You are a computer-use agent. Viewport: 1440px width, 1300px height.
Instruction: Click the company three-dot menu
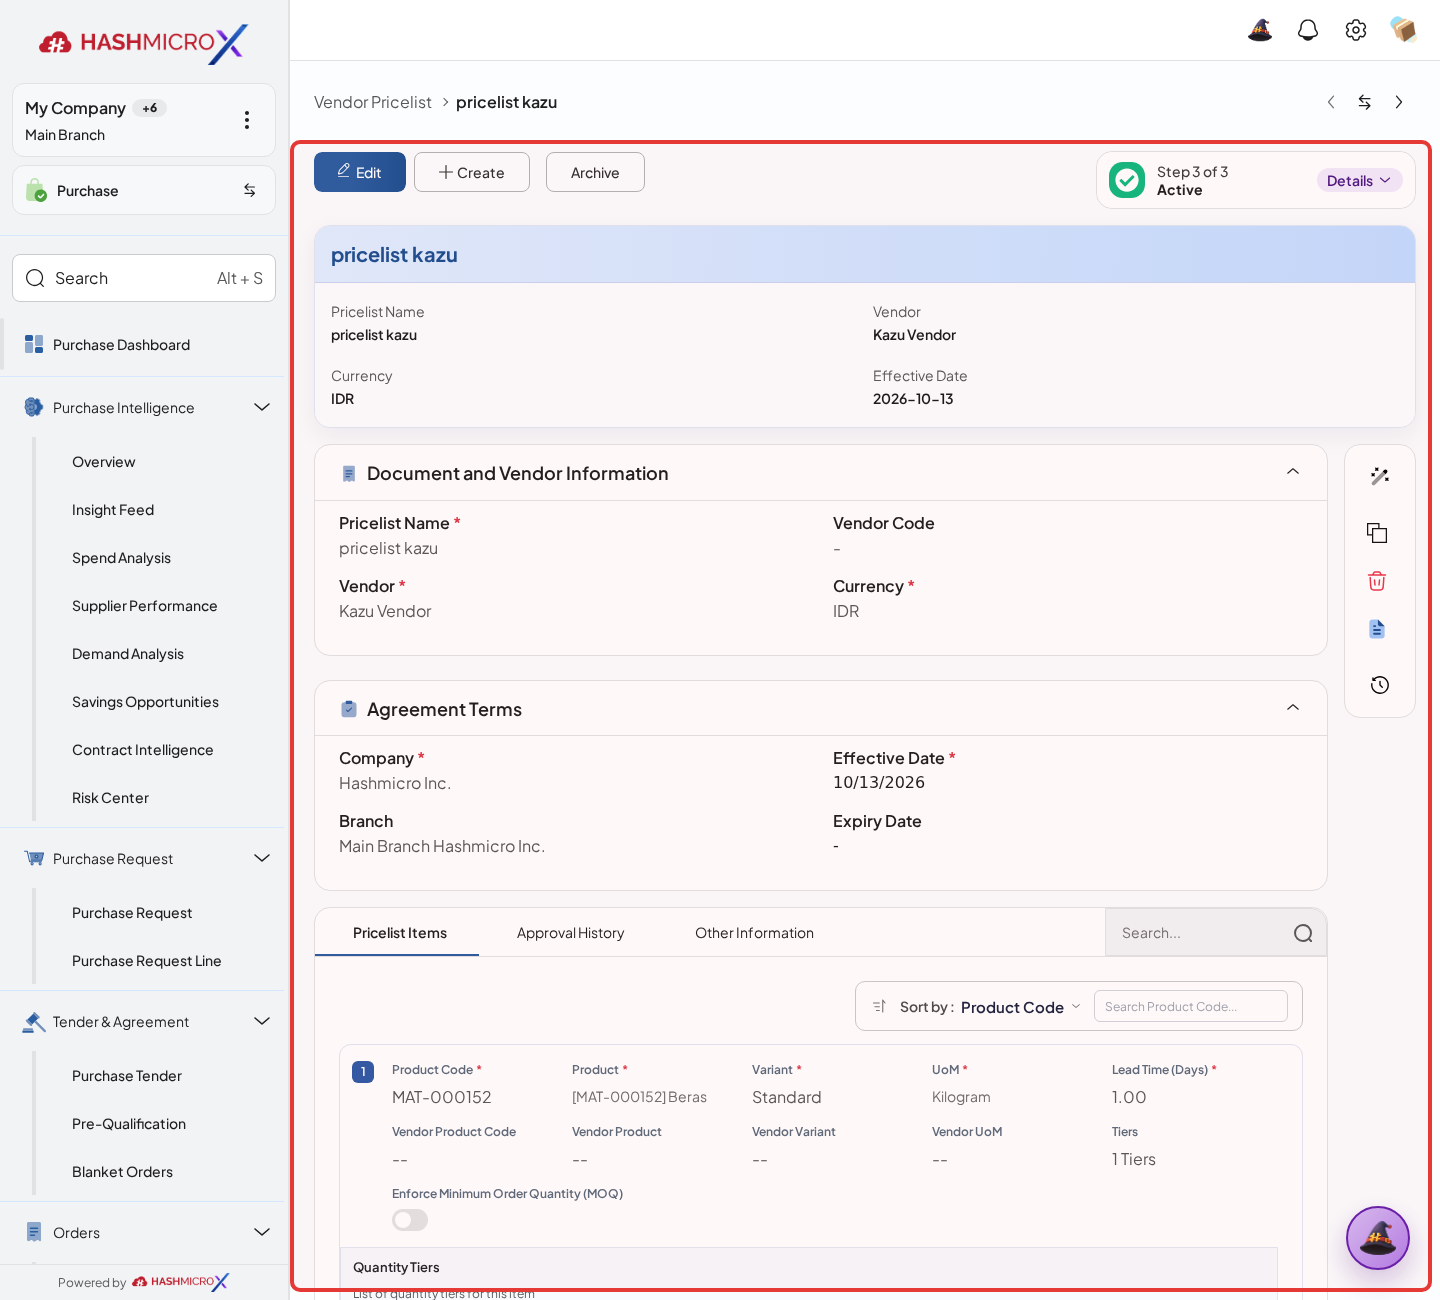[247, 120]
